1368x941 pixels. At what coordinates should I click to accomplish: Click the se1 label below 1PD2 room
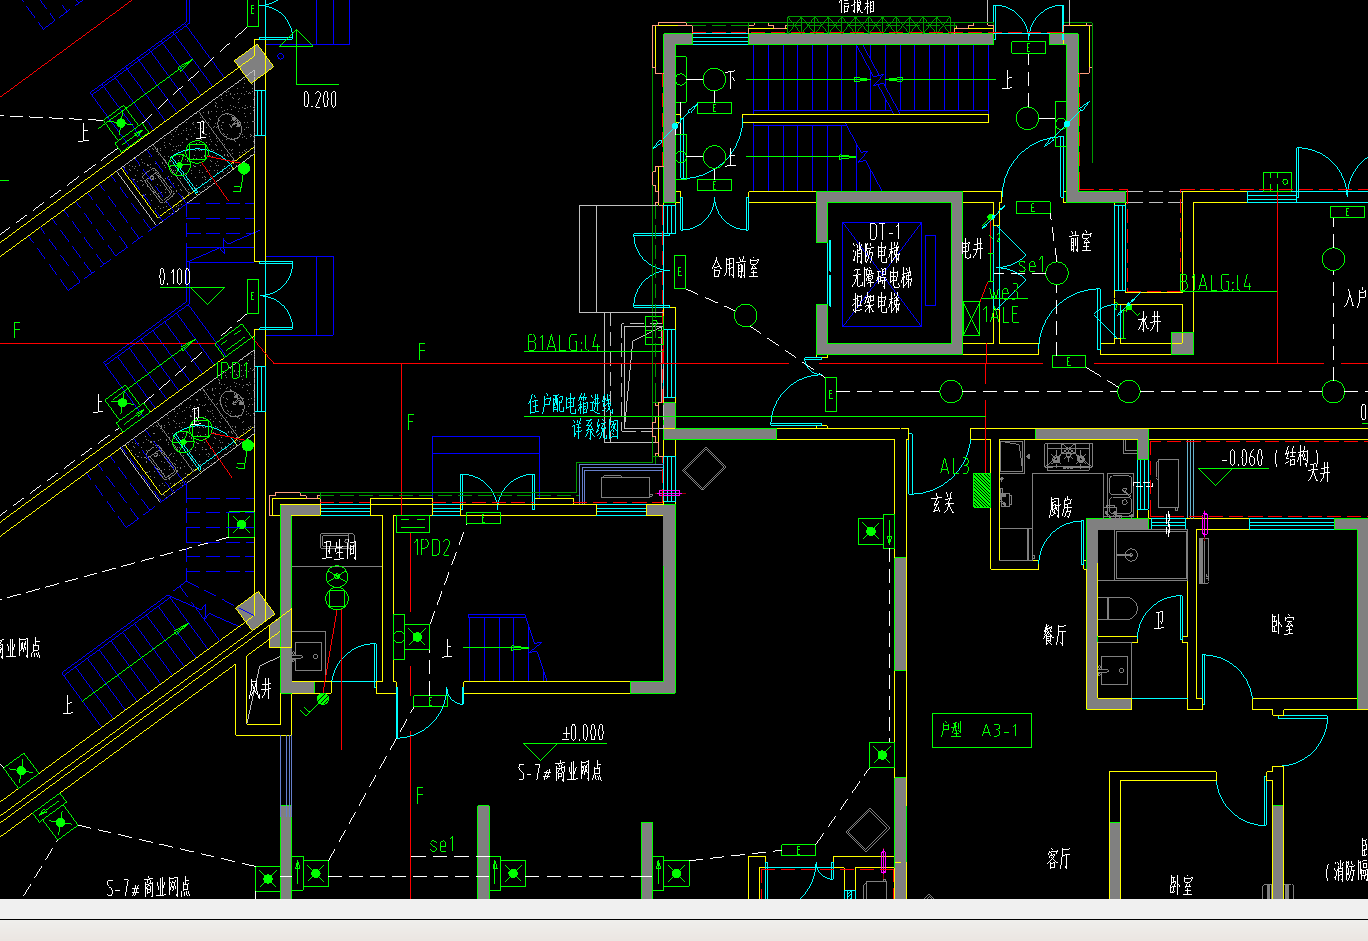(x=442, y=845)
